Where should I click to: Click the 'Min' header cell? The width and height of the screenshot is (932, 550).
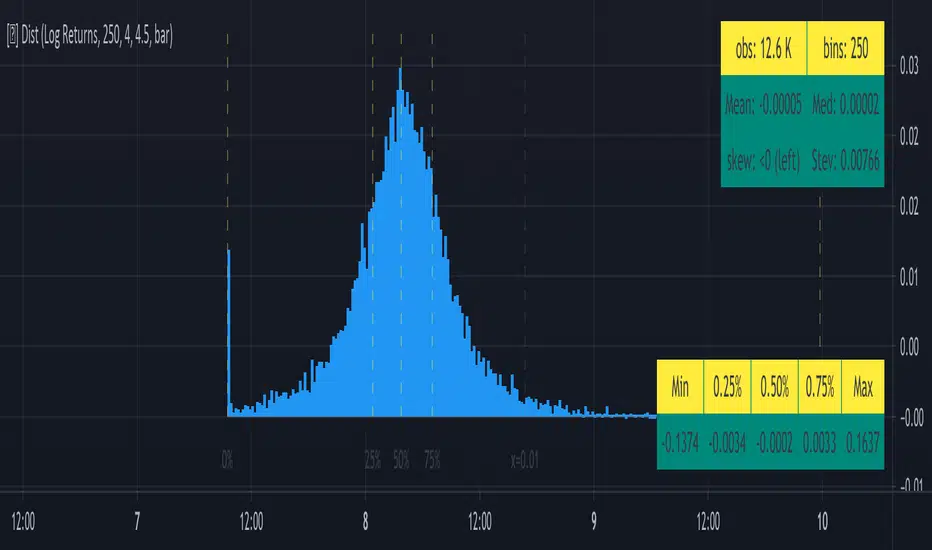pos(680,387)
